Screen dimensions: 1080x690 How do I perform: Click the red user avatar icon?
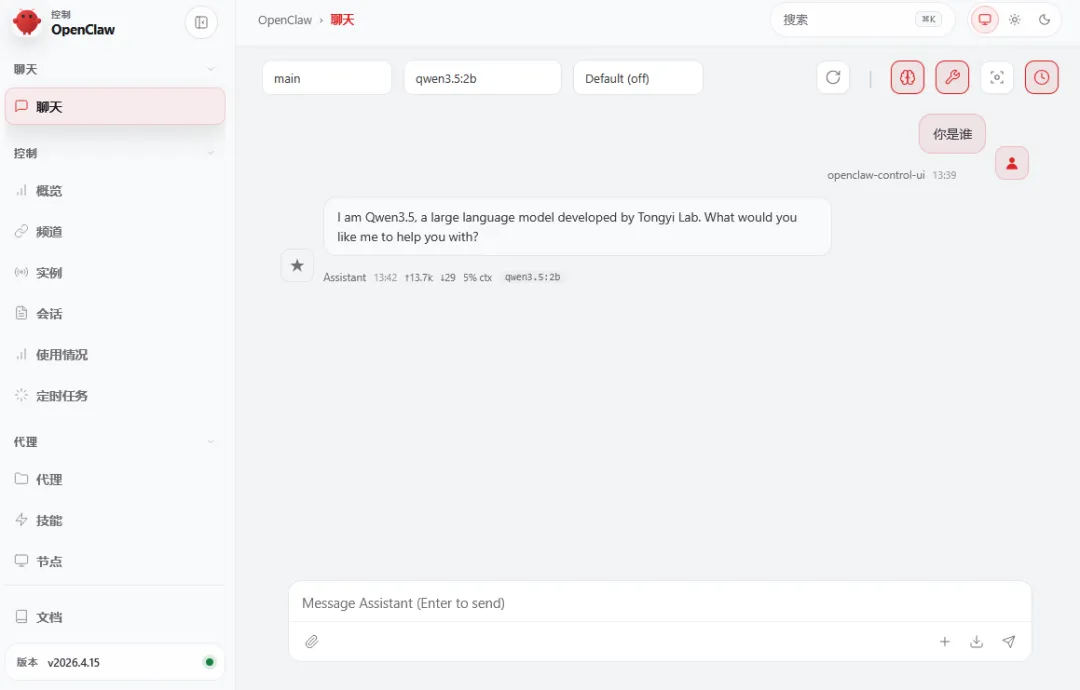point(1012,163)
